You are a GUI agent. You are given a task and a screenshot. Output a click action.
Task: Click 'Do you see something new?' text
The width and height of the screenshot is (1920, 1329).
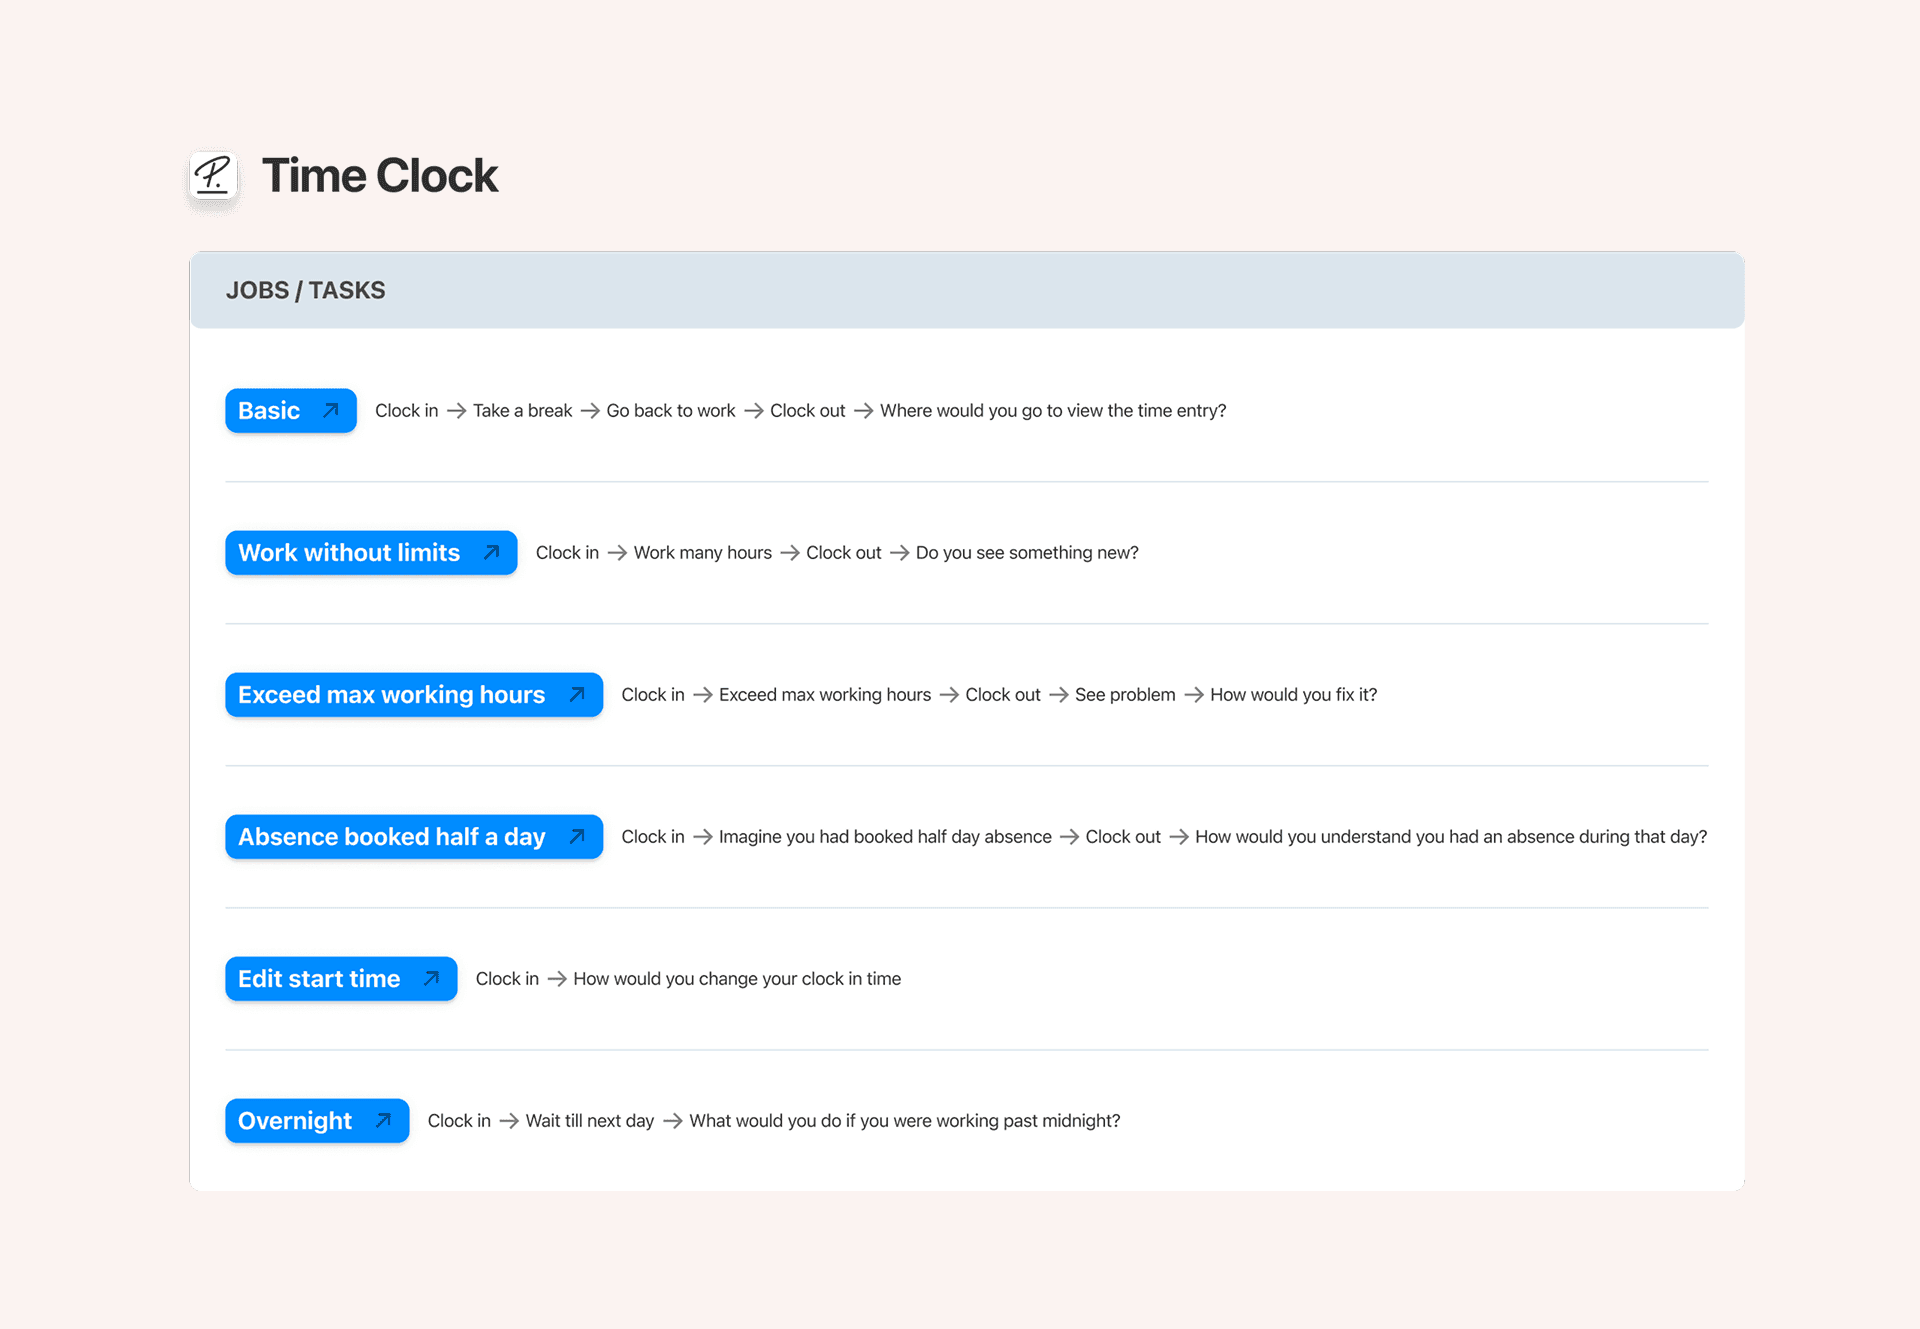tap(1027, 553)
